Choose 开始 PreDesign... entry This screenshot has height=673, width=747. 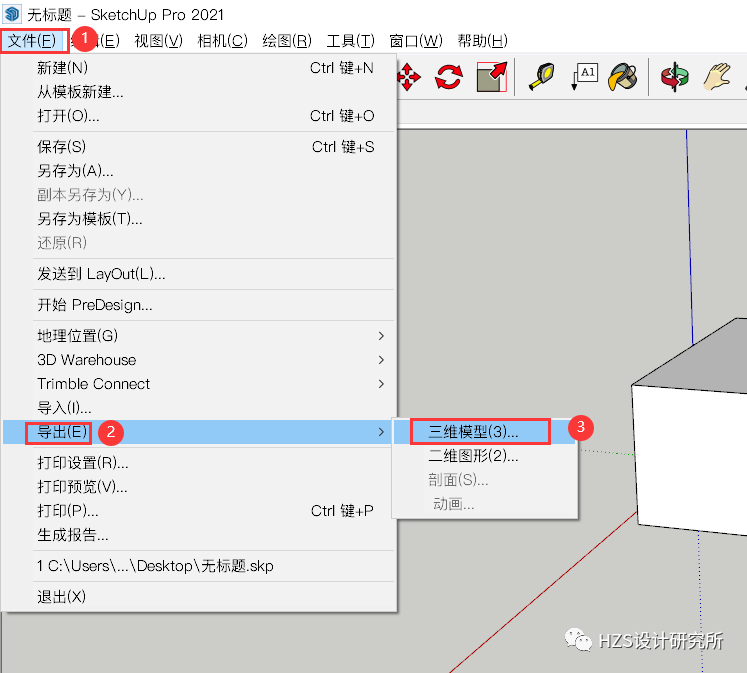click(199, 305)
